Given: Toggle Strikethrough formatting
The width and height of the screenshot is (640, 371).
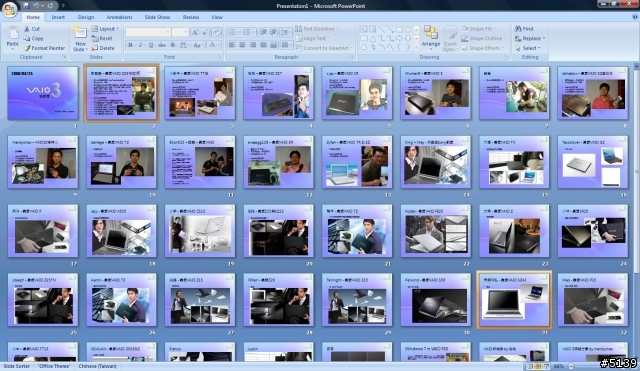Looking at the screenshot, I should click(162, 45).
